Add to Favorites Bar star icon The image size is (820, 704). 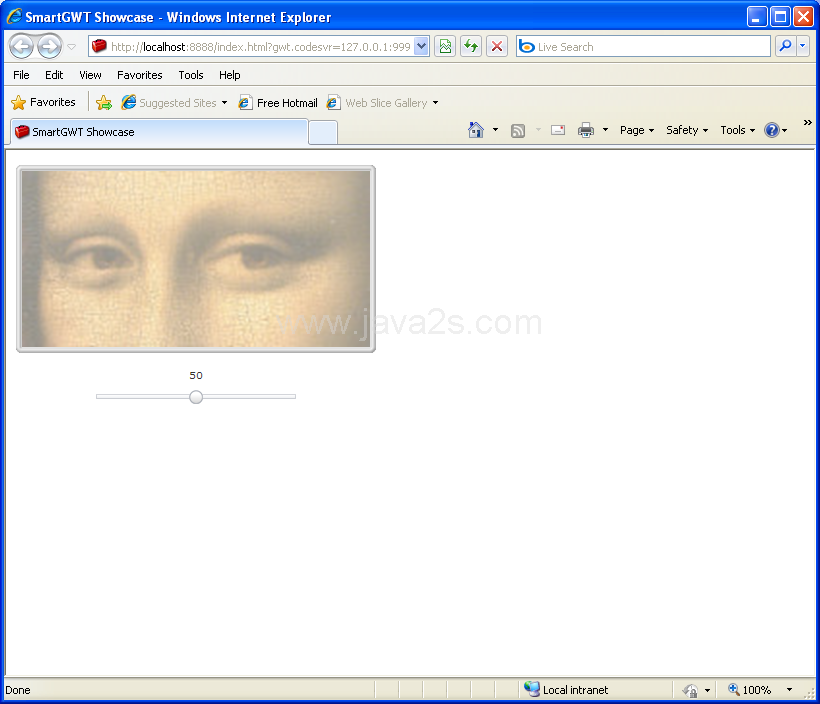[x=104, y=103]
